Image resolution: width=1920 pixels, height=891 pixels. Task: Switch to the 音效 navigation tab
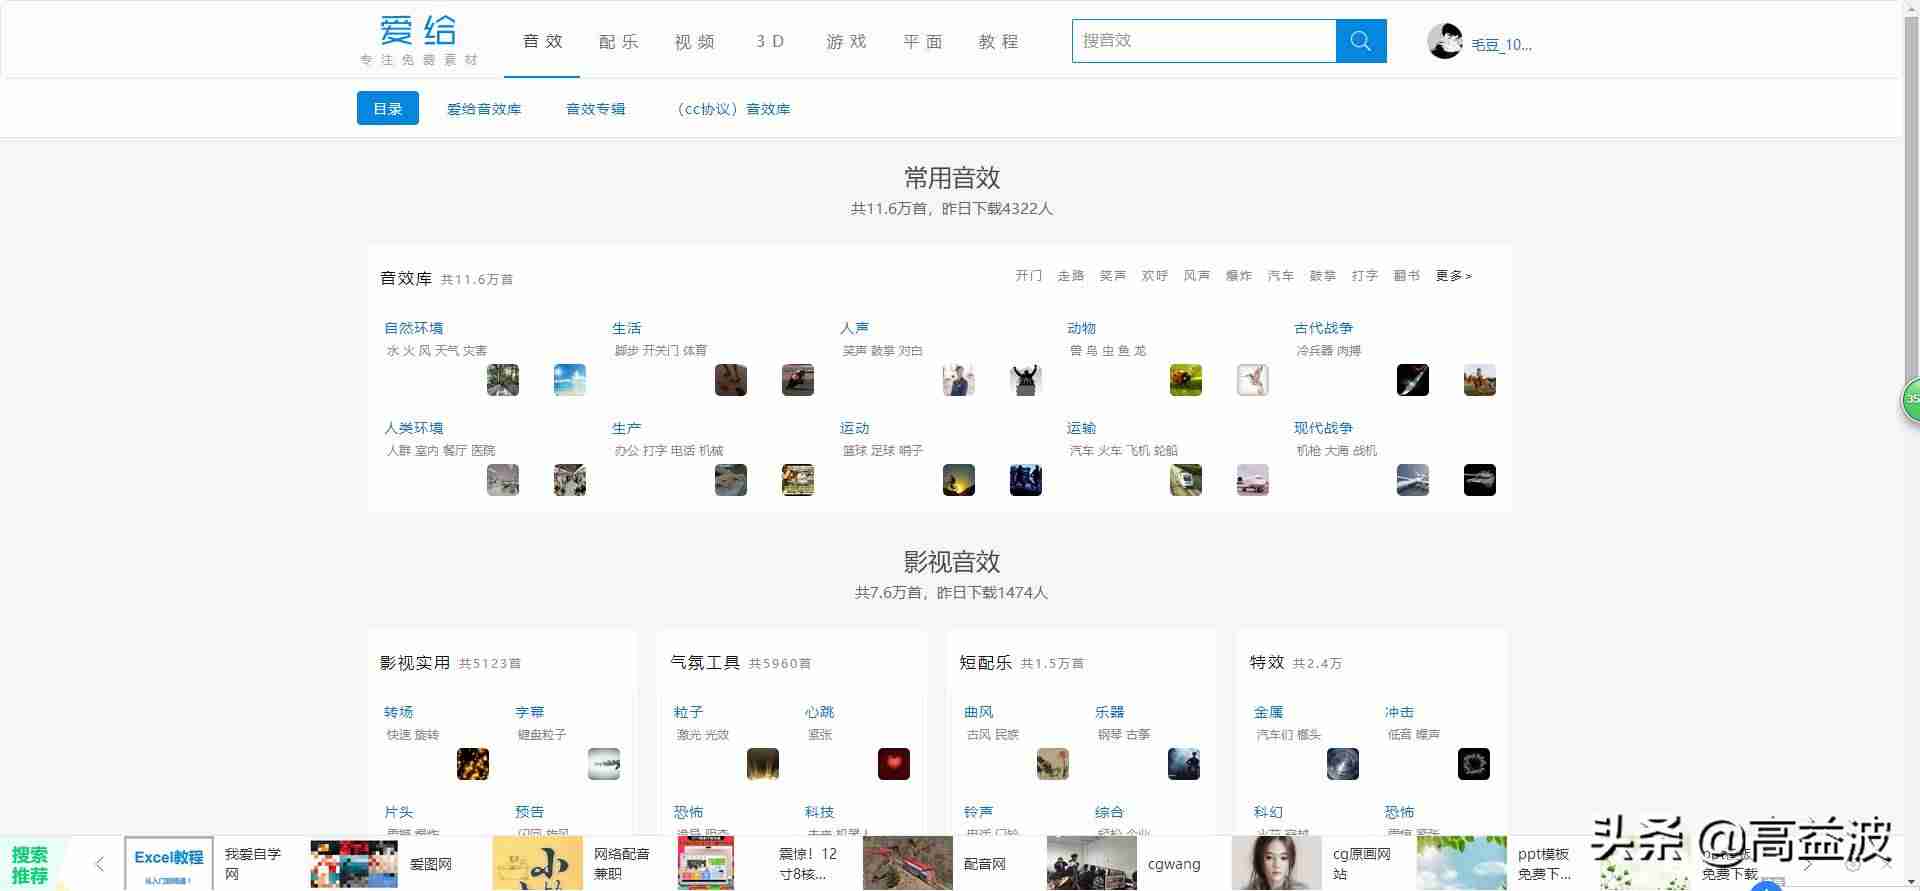543,42
